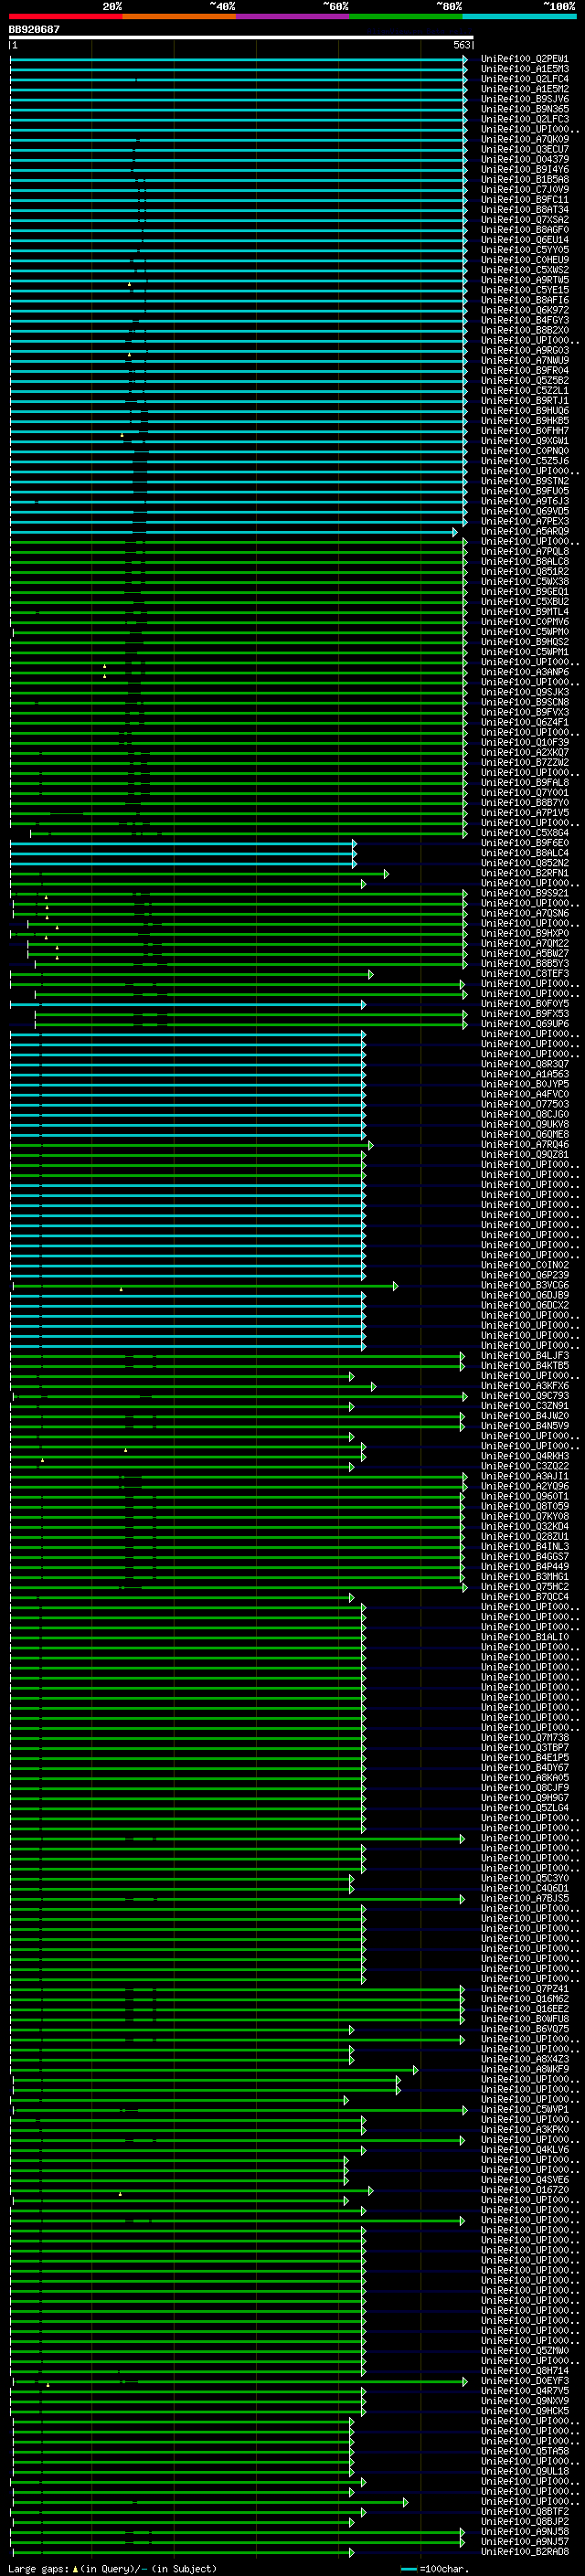Click the cyan ~100% identity legend bar
Image resolution: width=585 pixels, height=2576 pixels.
[520, 16]
